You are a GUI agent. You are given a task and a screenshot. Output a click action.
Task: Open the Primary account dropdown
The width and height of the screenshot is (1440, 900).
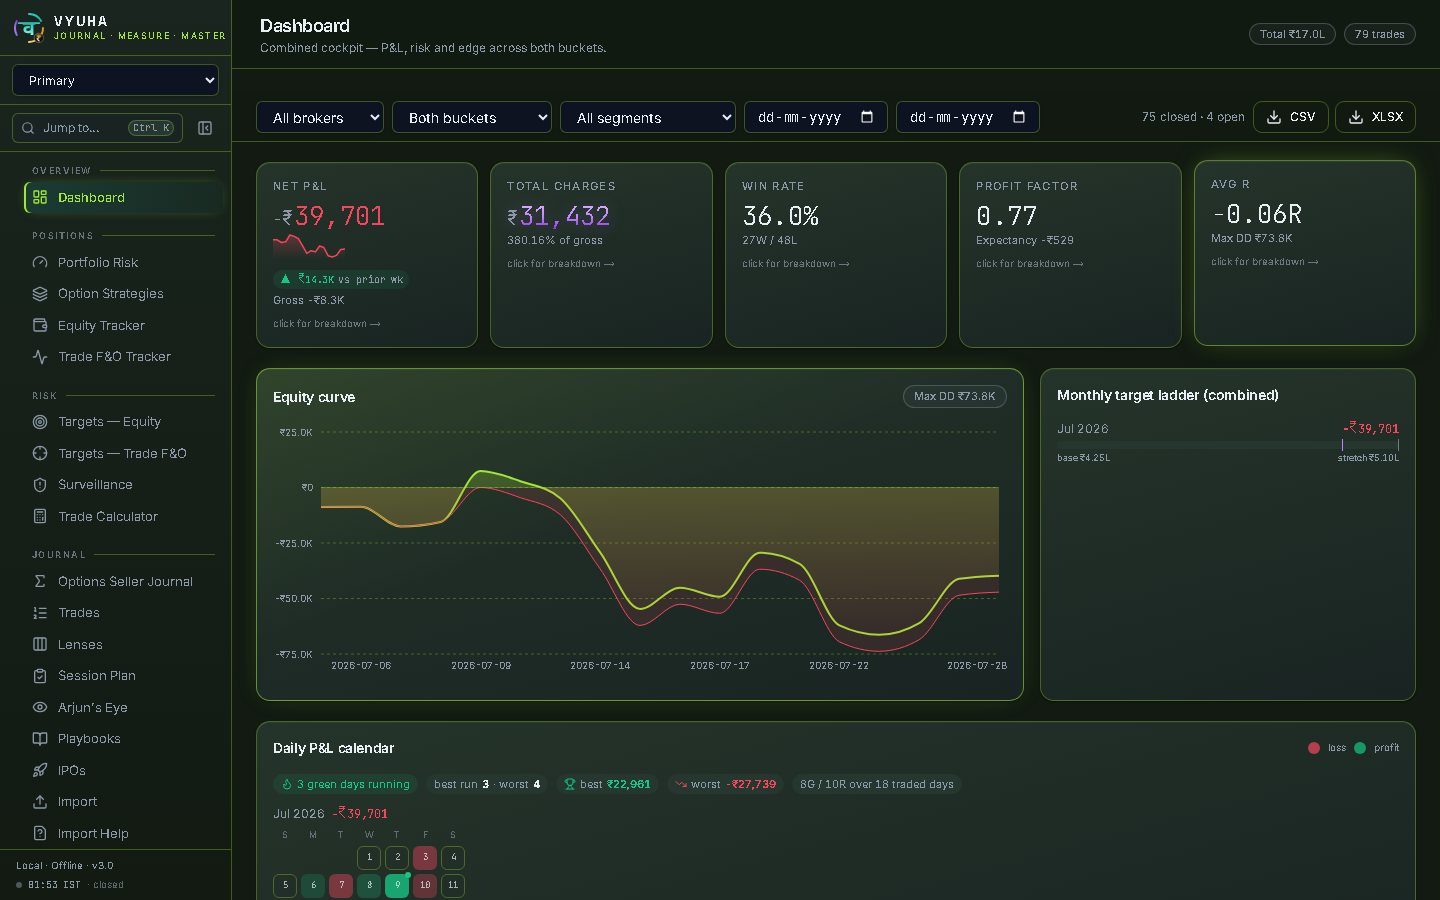(x=115, y=80)
